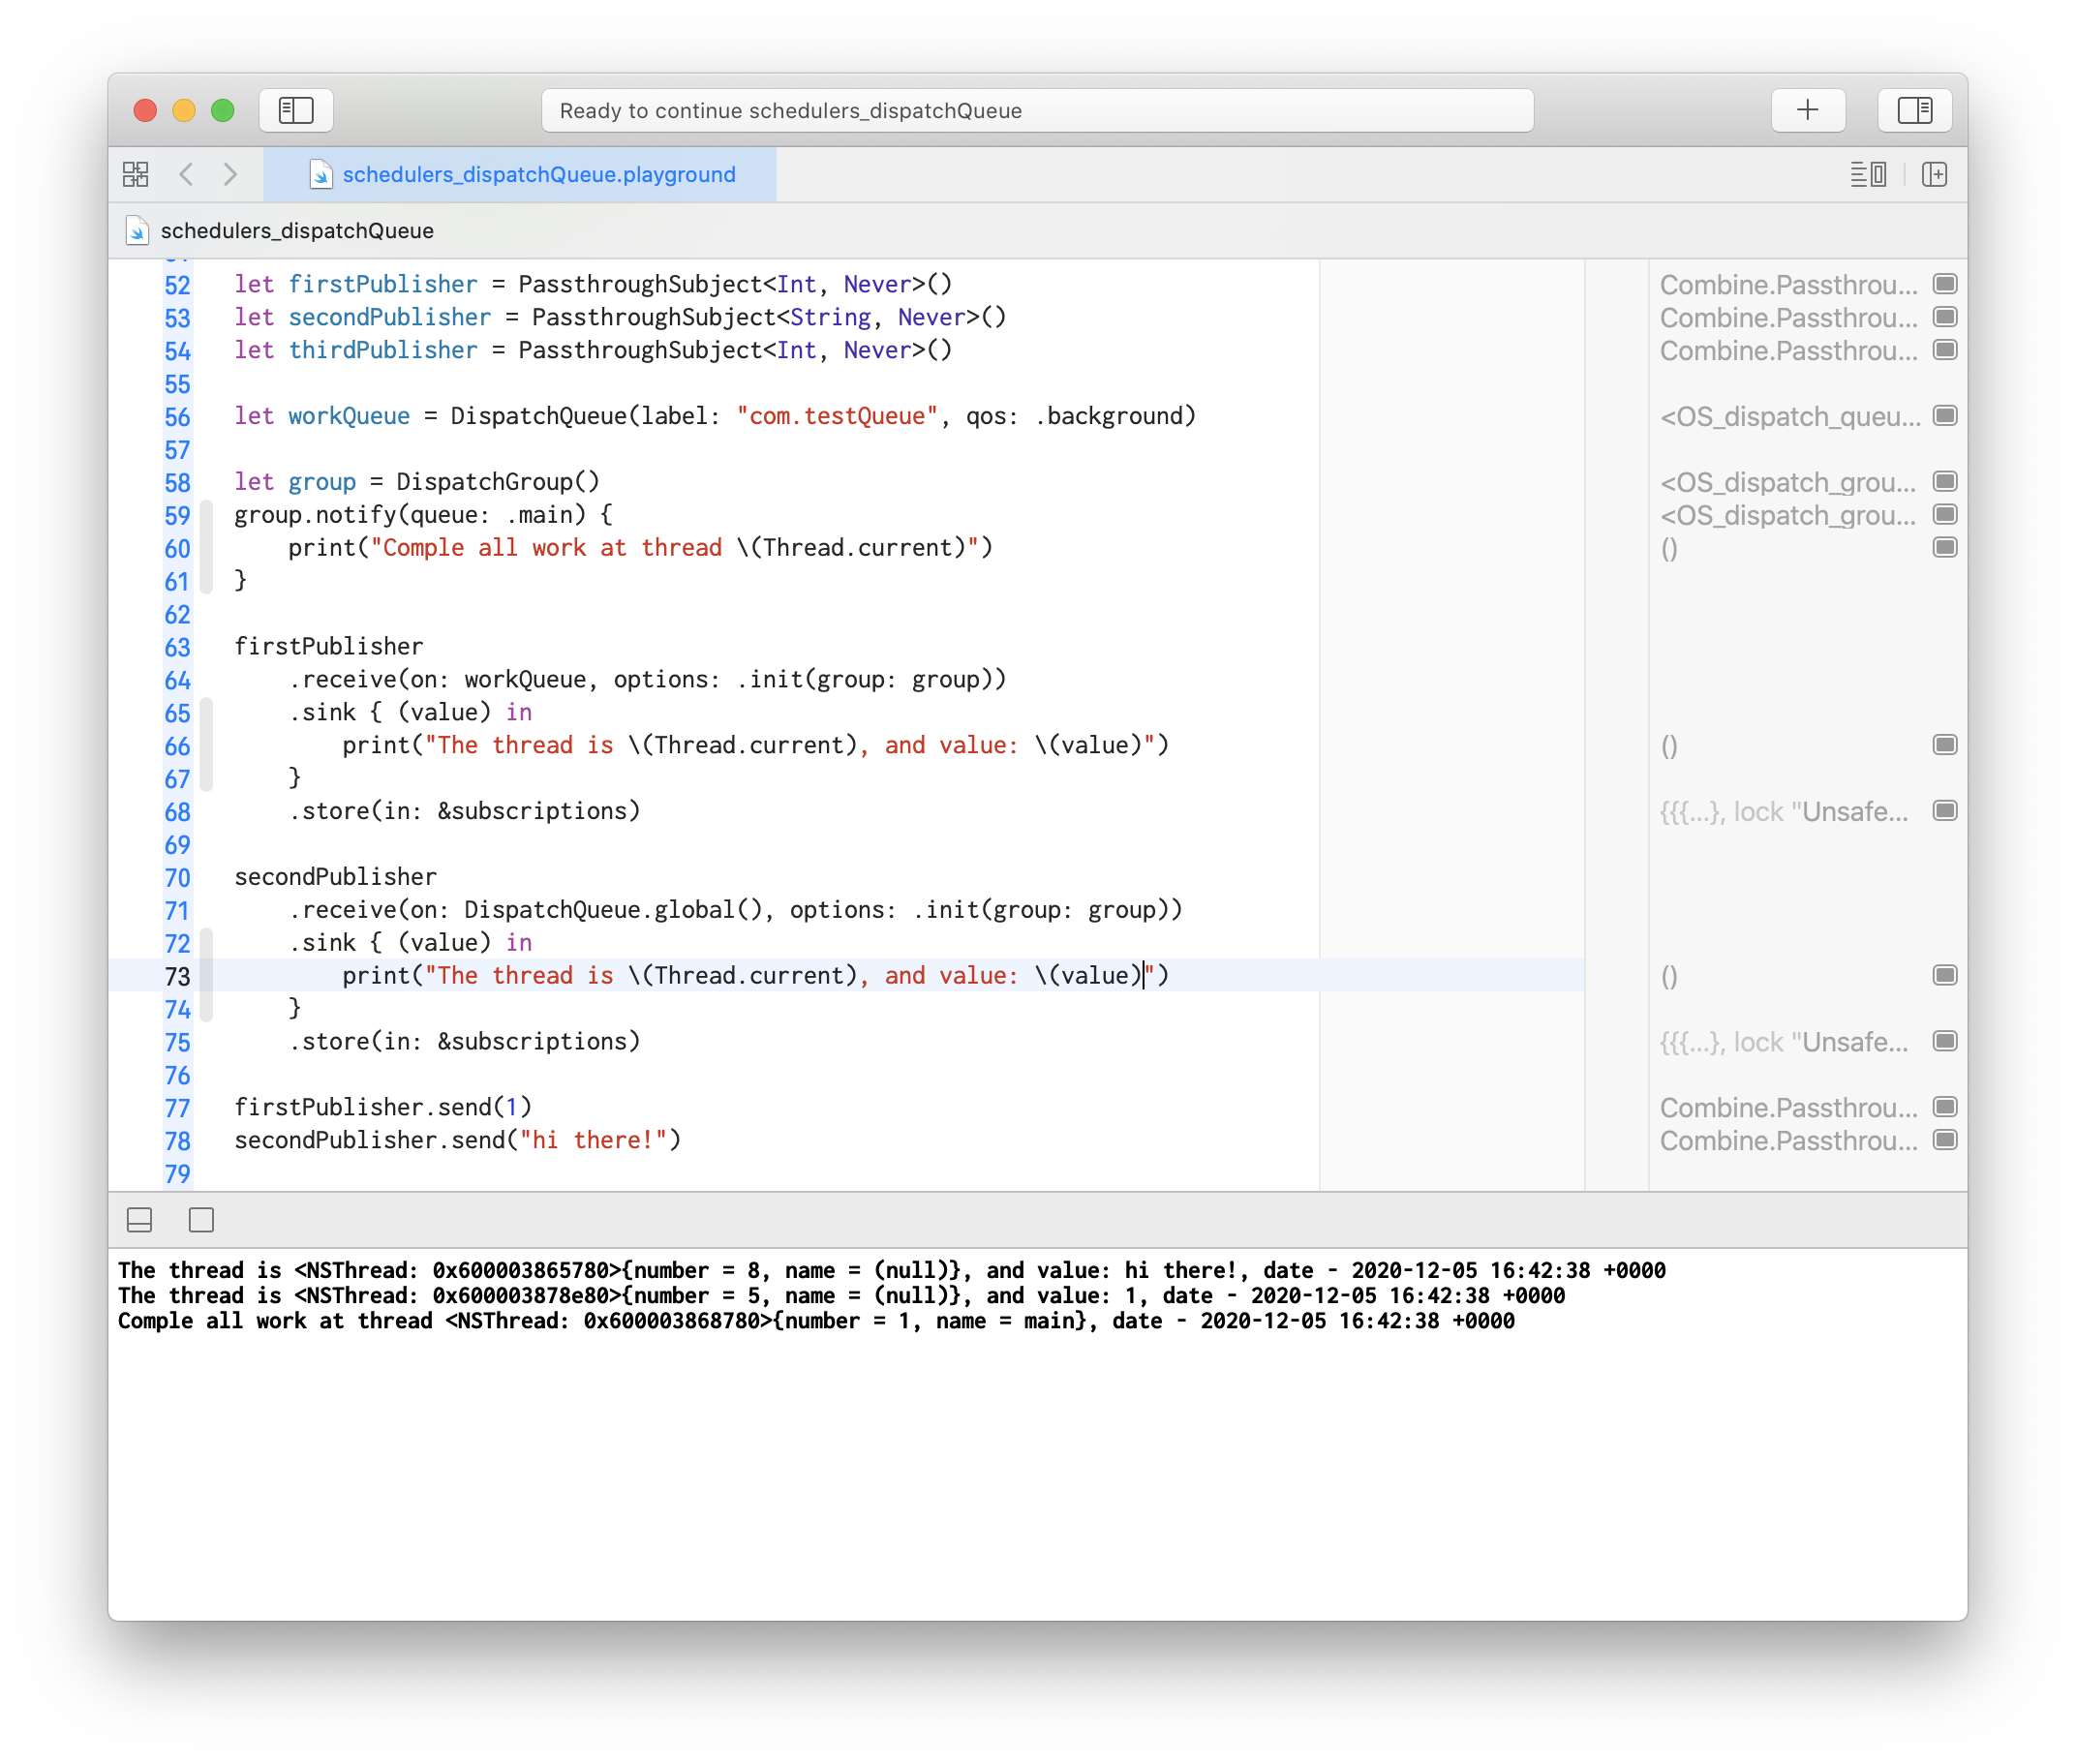This screenshot has width=2076, height=1764.
Task: Click DispatchGroup() on line 58
Action: [x=498, y=481]
